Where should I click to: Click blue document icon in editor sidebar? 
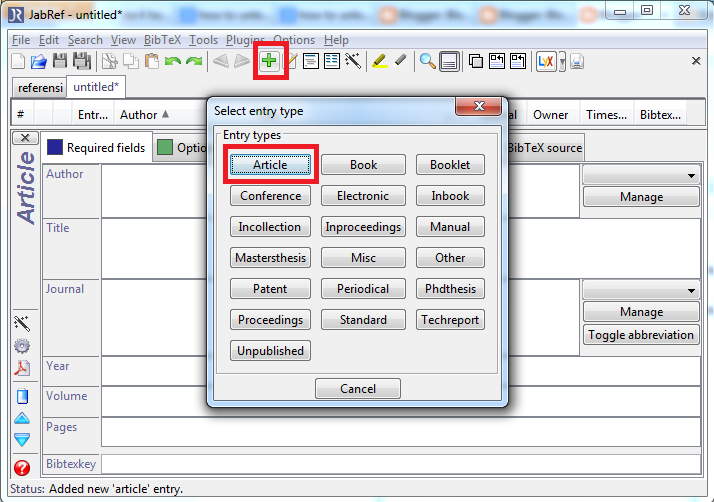(22, 396)
